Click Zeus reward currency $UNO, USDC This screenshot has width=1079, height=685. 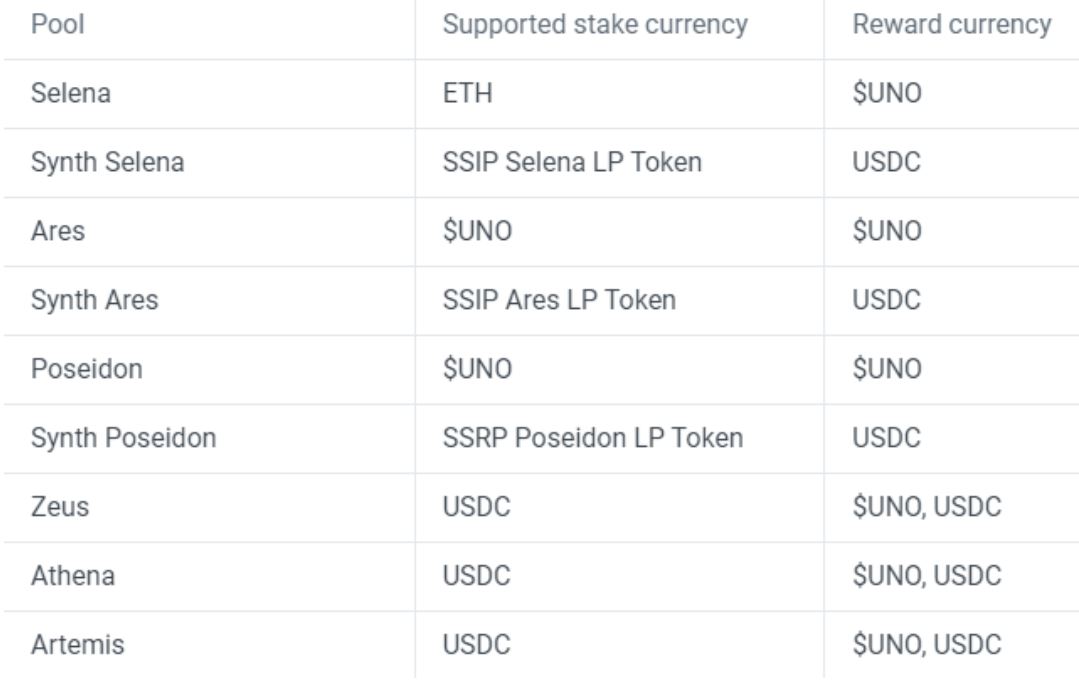pyautogui.click(x=927, y=507)
